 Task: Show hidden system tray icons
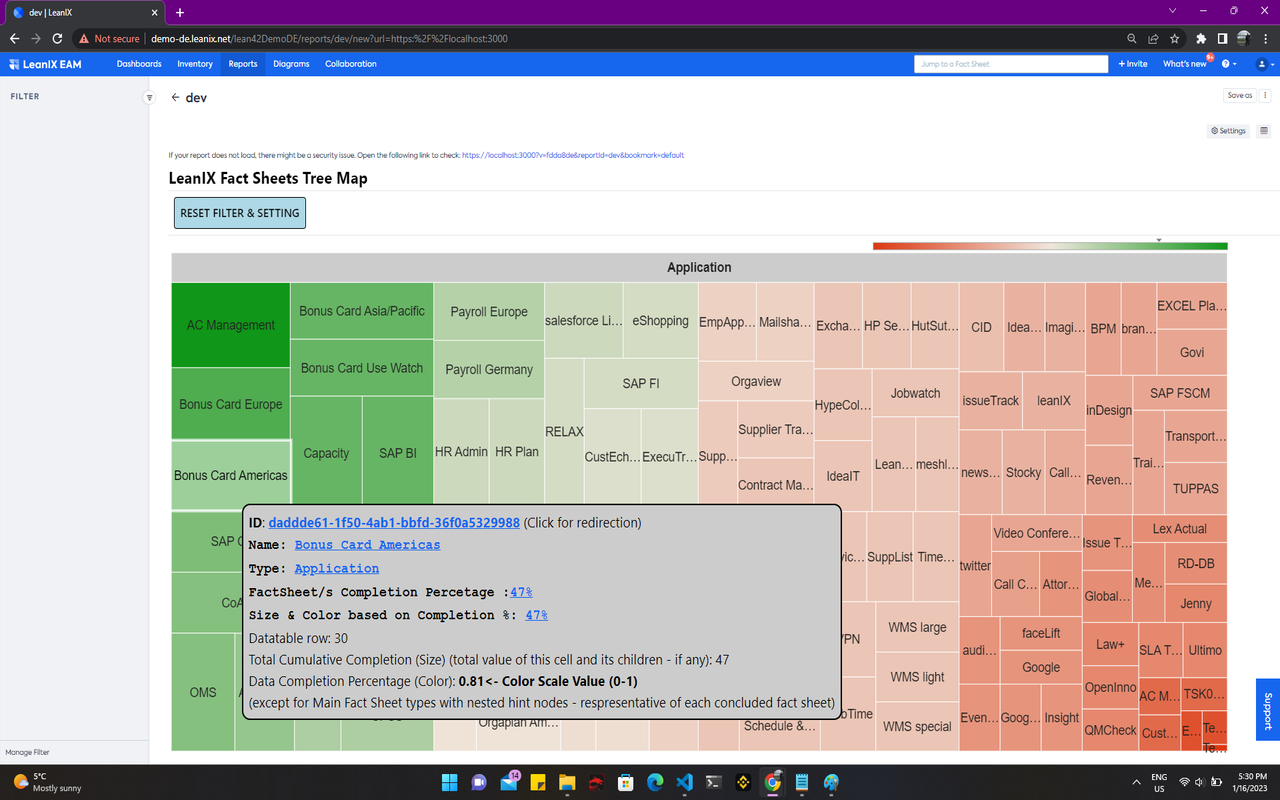click(x=1136, y=782)
